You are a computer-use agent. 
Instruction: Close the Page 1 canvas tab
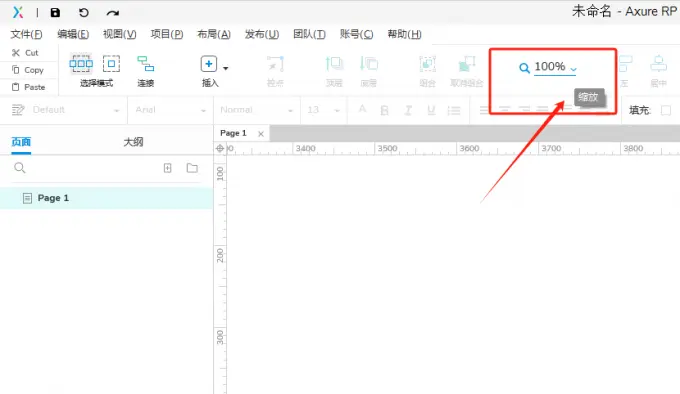click(x=261, y=134)
